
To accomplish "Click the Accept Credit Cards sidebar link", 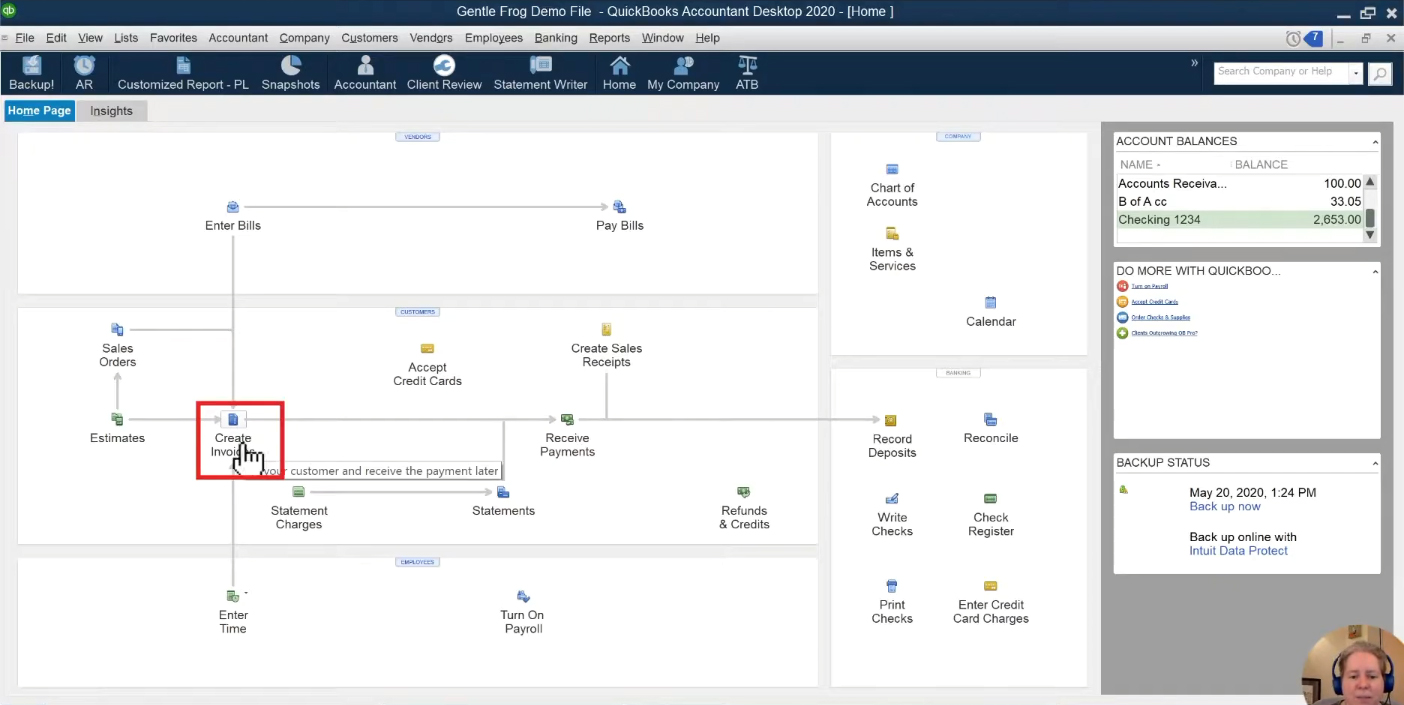I will pos(1154,302).
